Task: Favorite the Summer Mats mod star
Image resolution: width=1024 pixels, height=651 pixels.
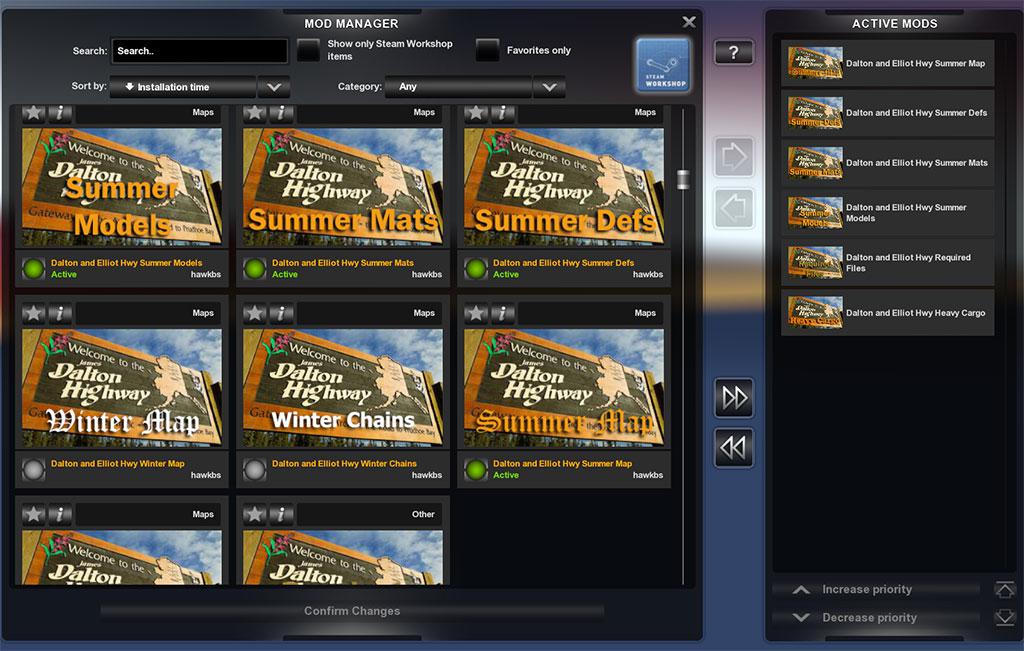Action: point(255,113)
